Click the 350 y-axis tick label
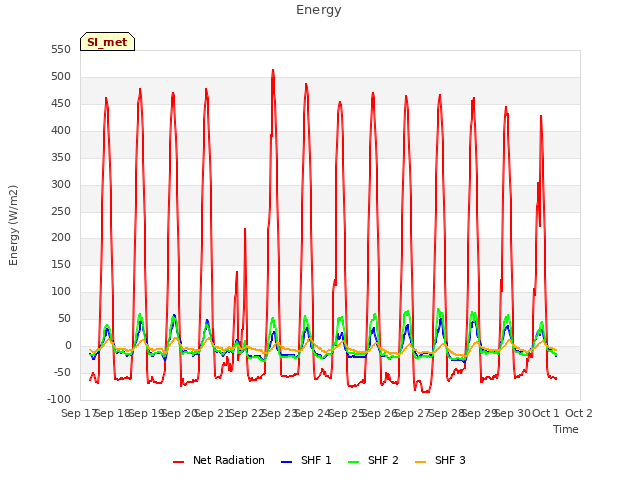This screenshot has height=480, width=640. pyautogui.click(x=61, y=158)
